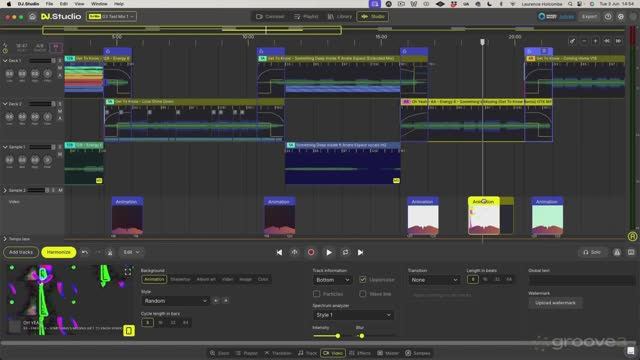Click the Filter knob on Deck 2
Image resolution: width=640 pixels, height=360 pixels.
point(47,117)
